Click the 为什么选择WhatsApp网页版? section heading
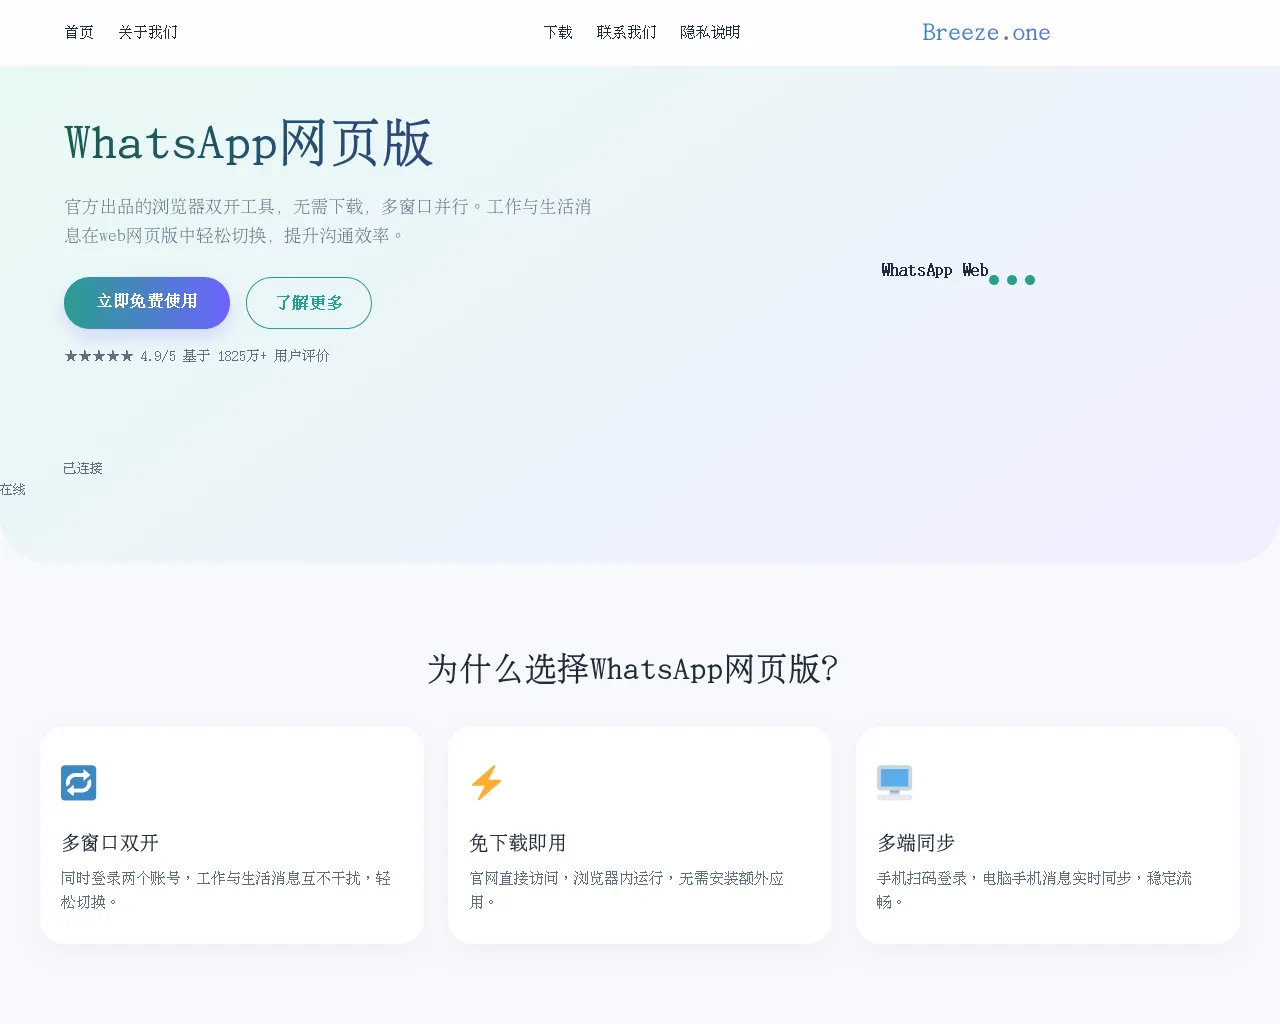The image size is (1280, 1024). pyautogui.click(x=632, y=669)
